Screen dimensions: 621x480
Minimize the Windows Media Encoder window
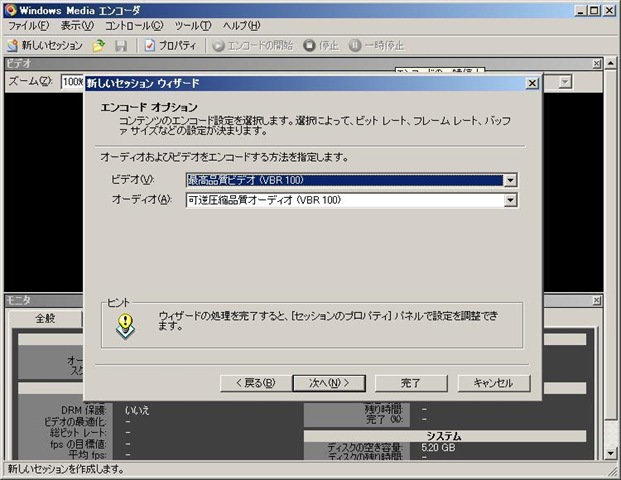580,11
